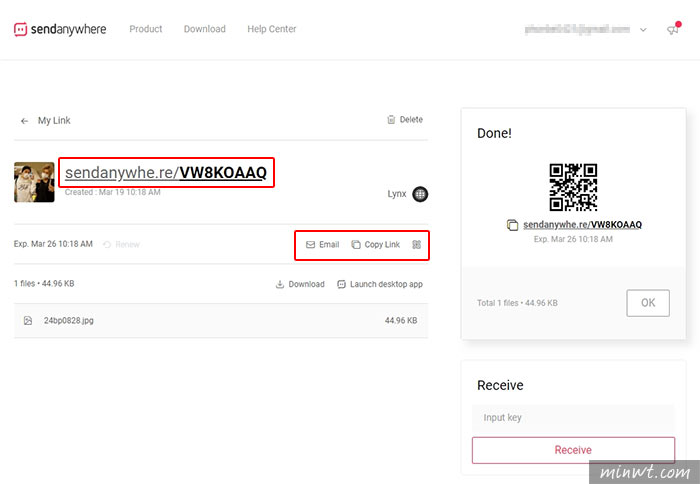The height and width of the screenshot is (484, 700).
Task: Click the Total 1 files text in Done panel
Action: (x=517, y=303)
